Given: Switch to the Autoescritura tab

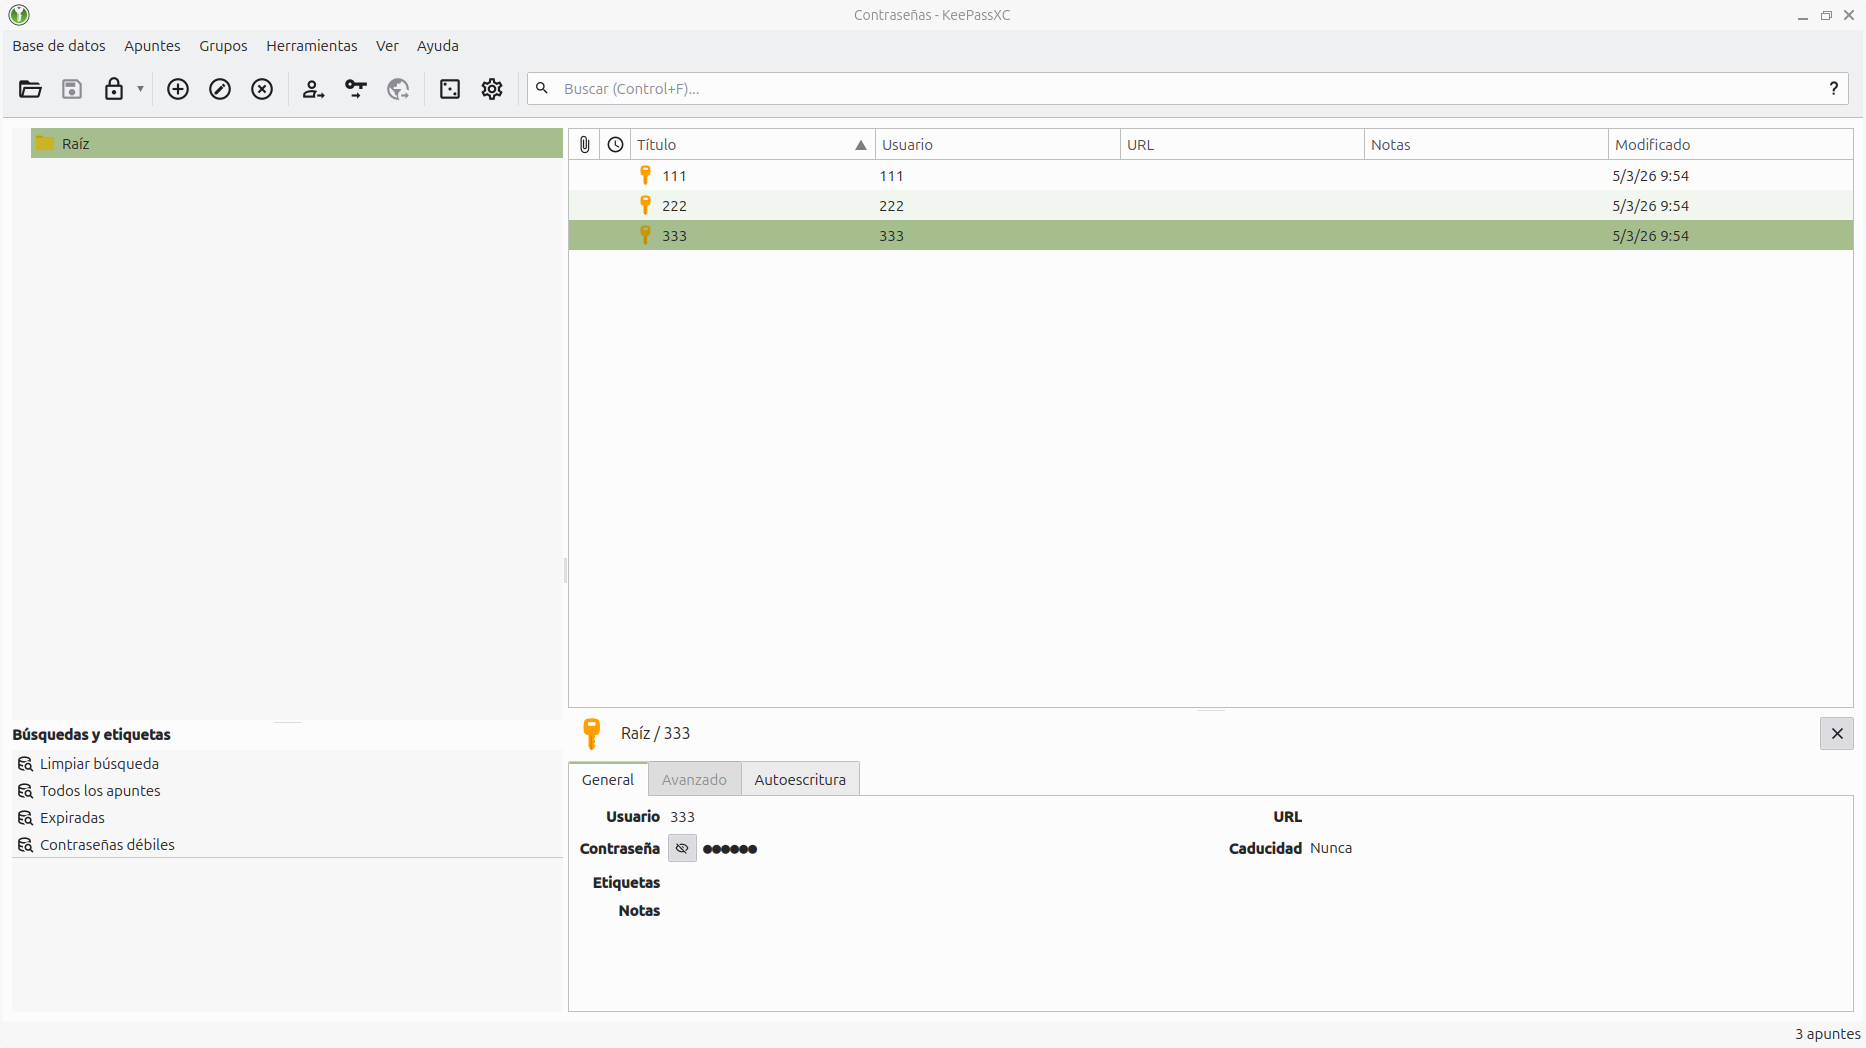Looking at the screenshot, I should 799,780.
